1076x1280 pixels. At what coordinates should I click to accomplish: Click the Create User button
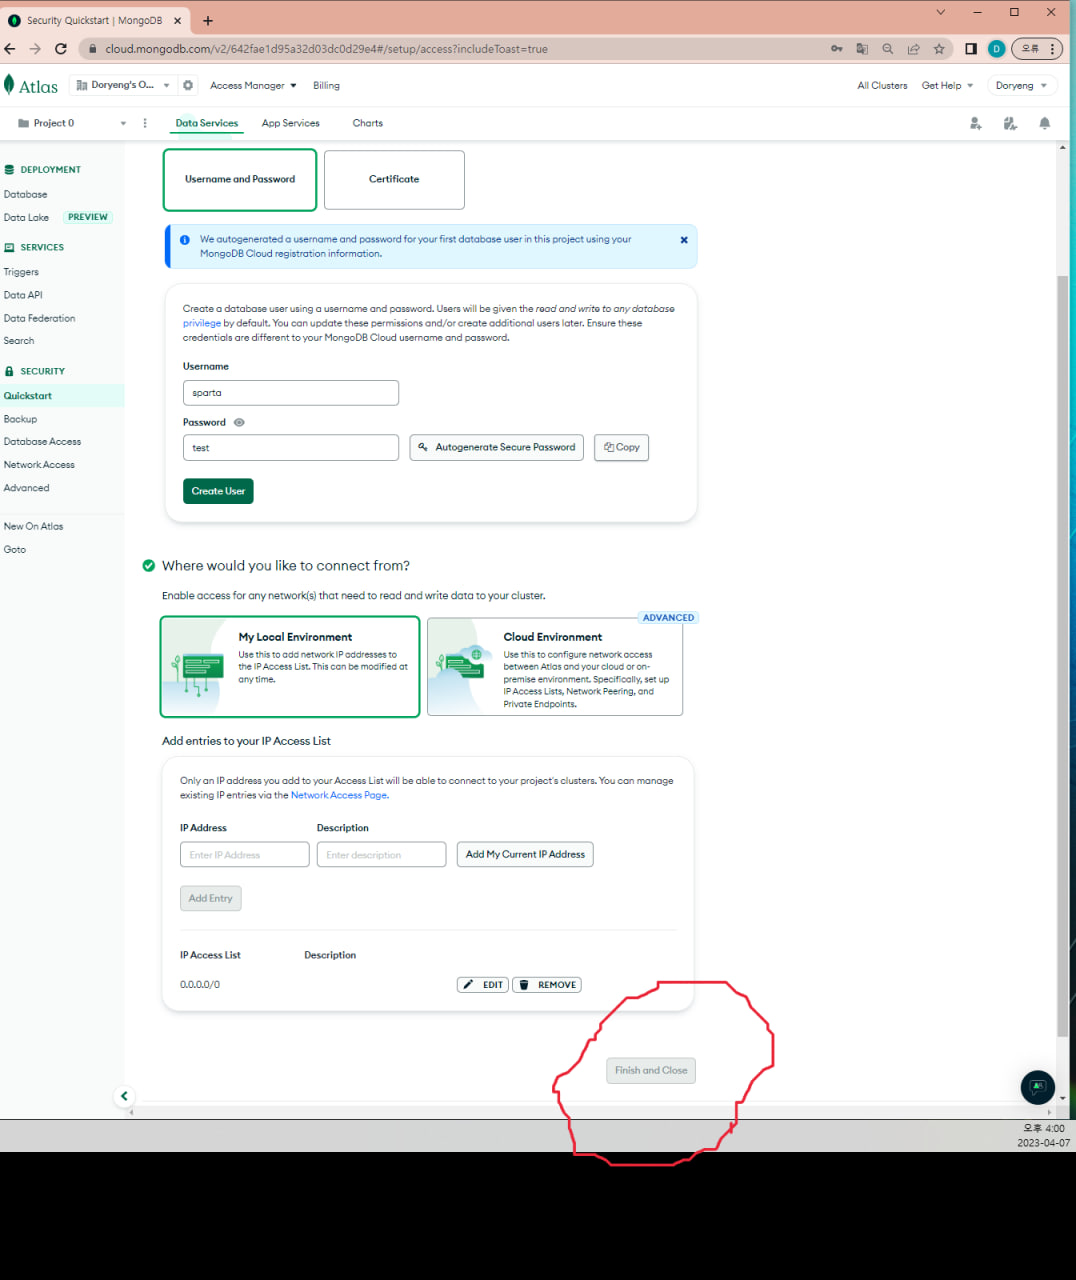(x=218, y=491)
